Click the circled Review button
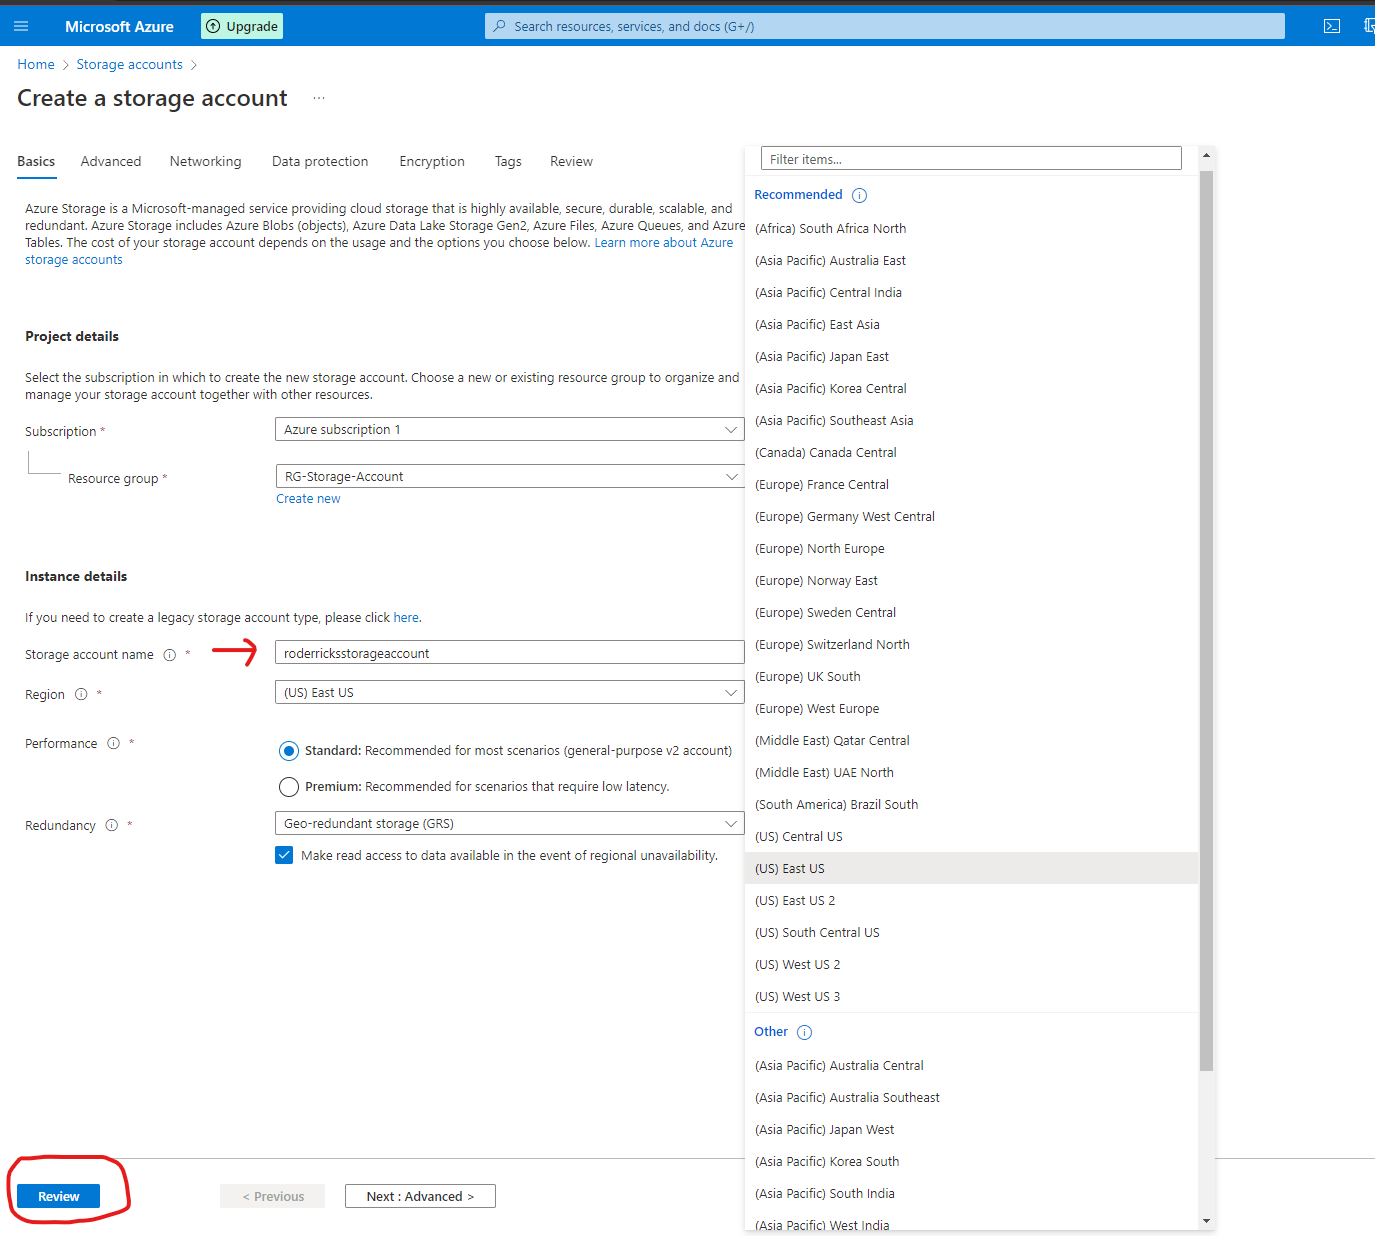The height and width of the screenshot is (1236, 1375). (57, 1195)
